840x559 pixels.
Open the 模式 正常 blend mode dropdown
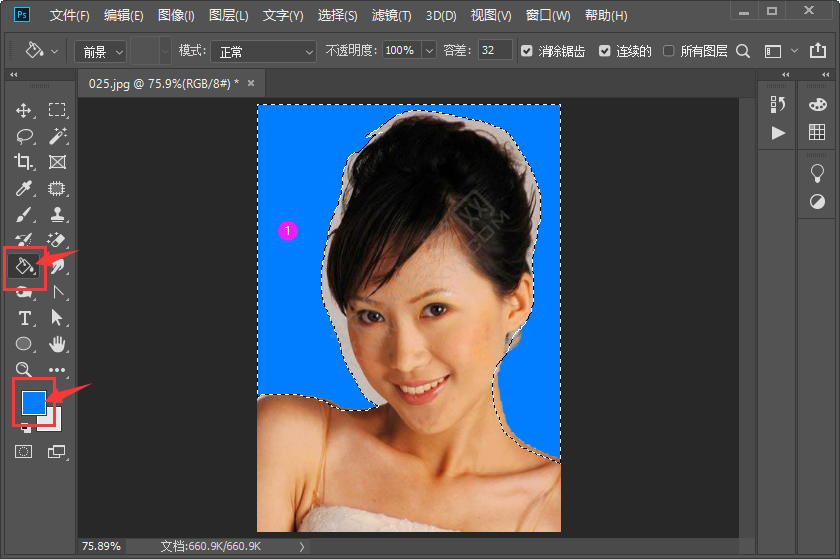264,52
